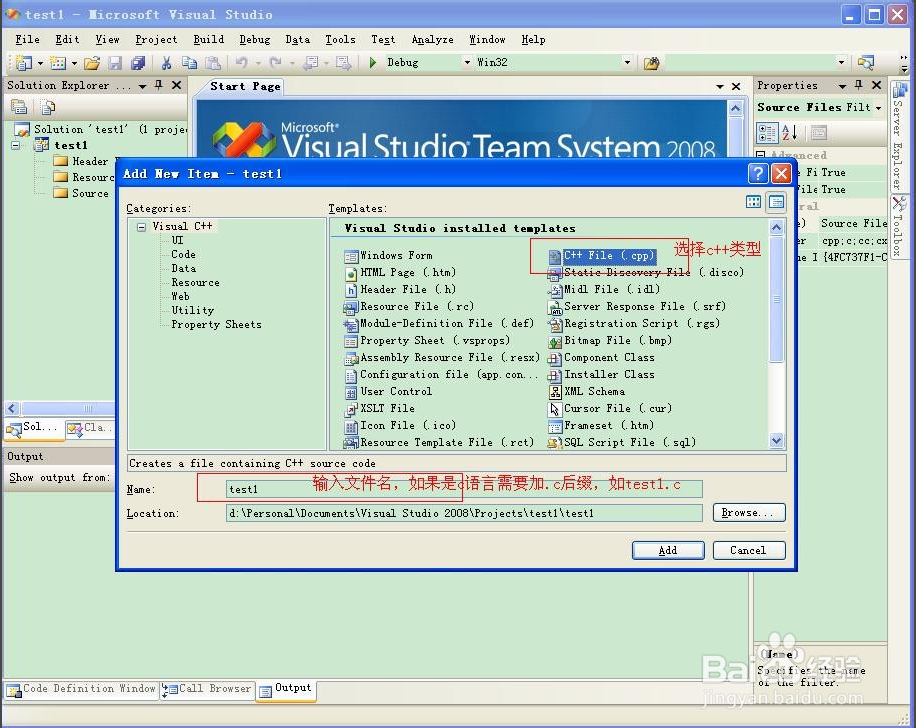Click the green Start Debugging arrow
The width and height of the screenshot is (916, 728).
(x=373, y=62)
